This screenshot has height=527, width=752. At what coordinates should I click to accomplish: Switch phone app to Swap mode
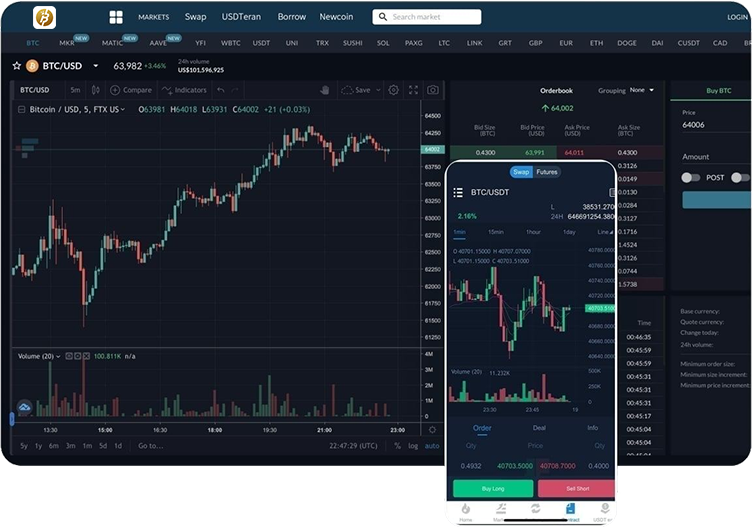coord(521,172)
